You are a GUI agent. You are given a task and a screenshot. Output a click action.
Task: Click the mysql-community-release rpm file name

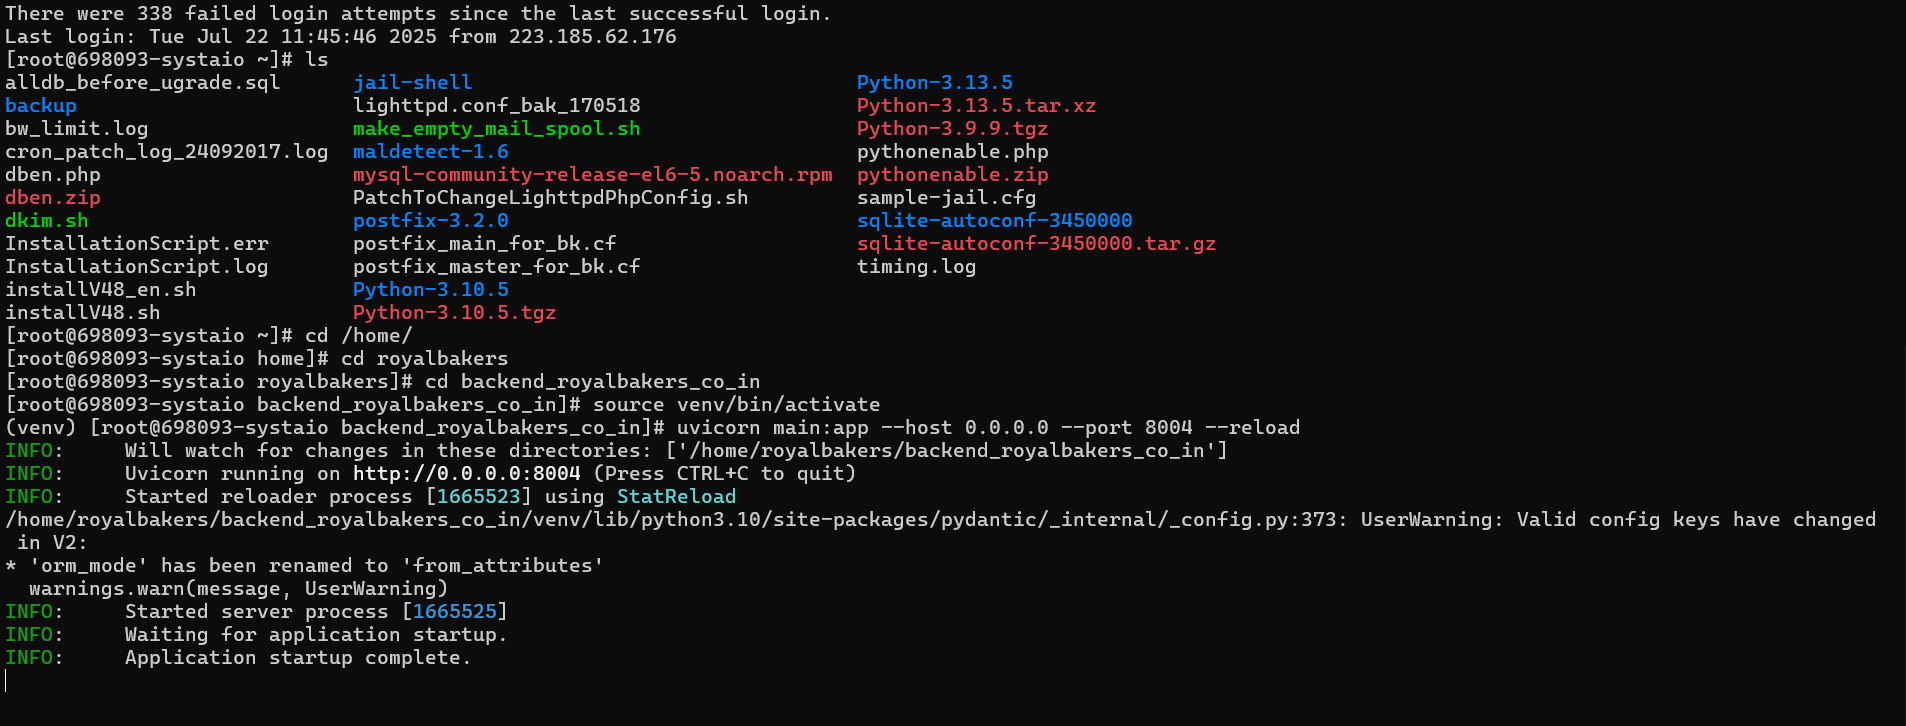[592, 175]
